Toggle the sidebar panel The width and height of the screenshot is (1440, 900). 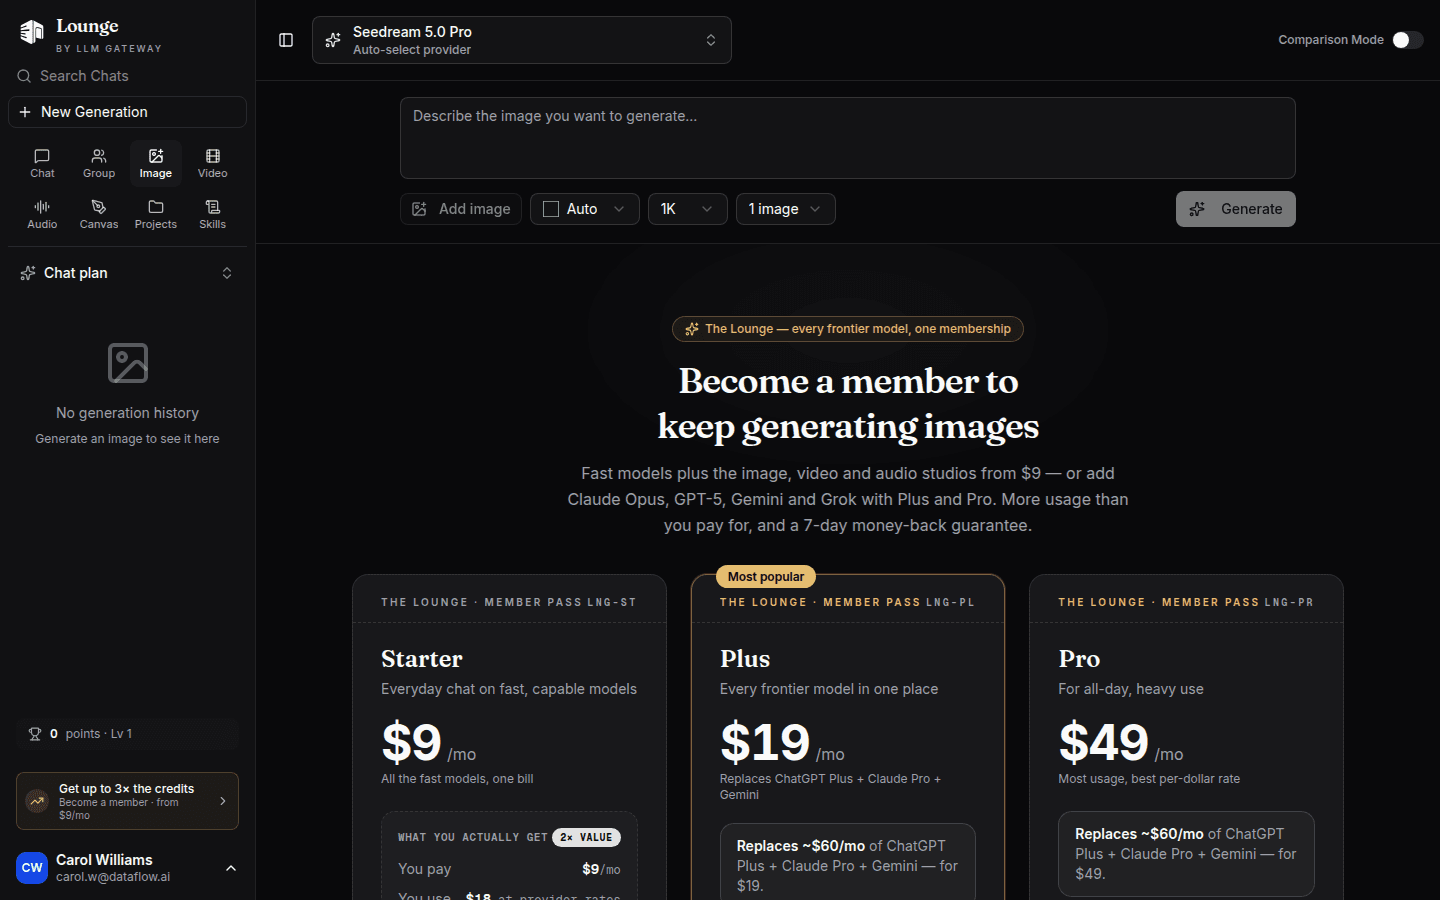pos(286,40)
